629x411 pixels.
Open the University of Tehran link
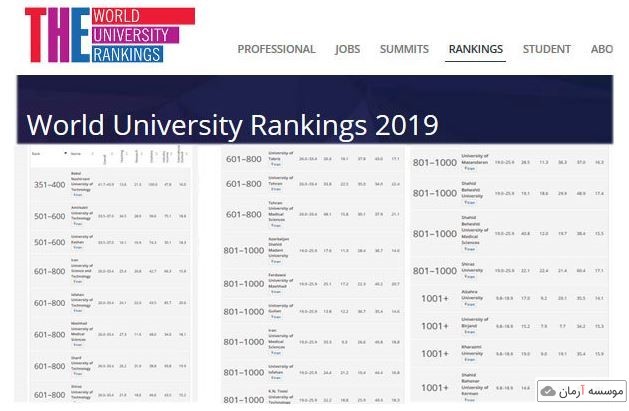(281, 180)
